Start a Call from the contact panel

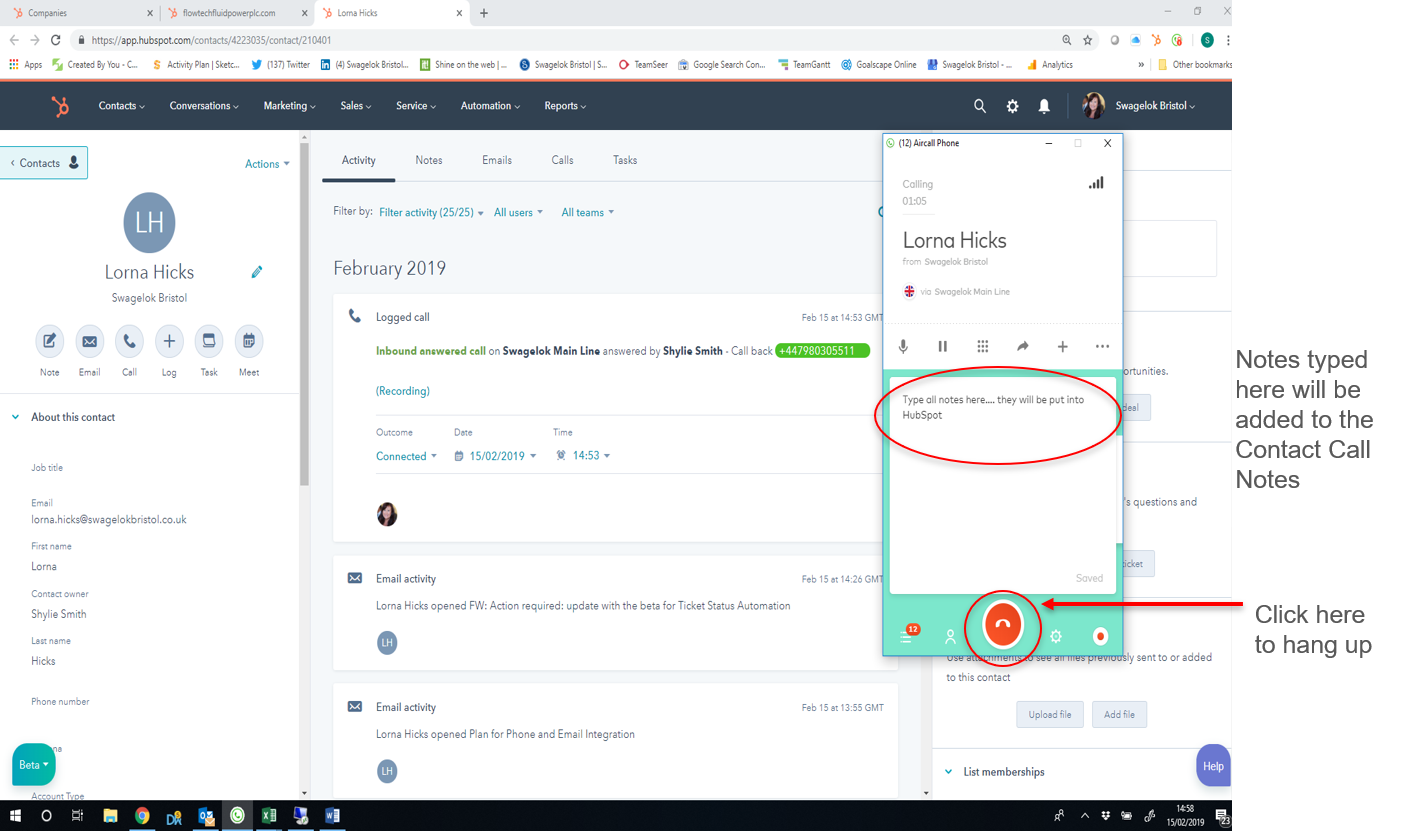click(x=129, y=341)
